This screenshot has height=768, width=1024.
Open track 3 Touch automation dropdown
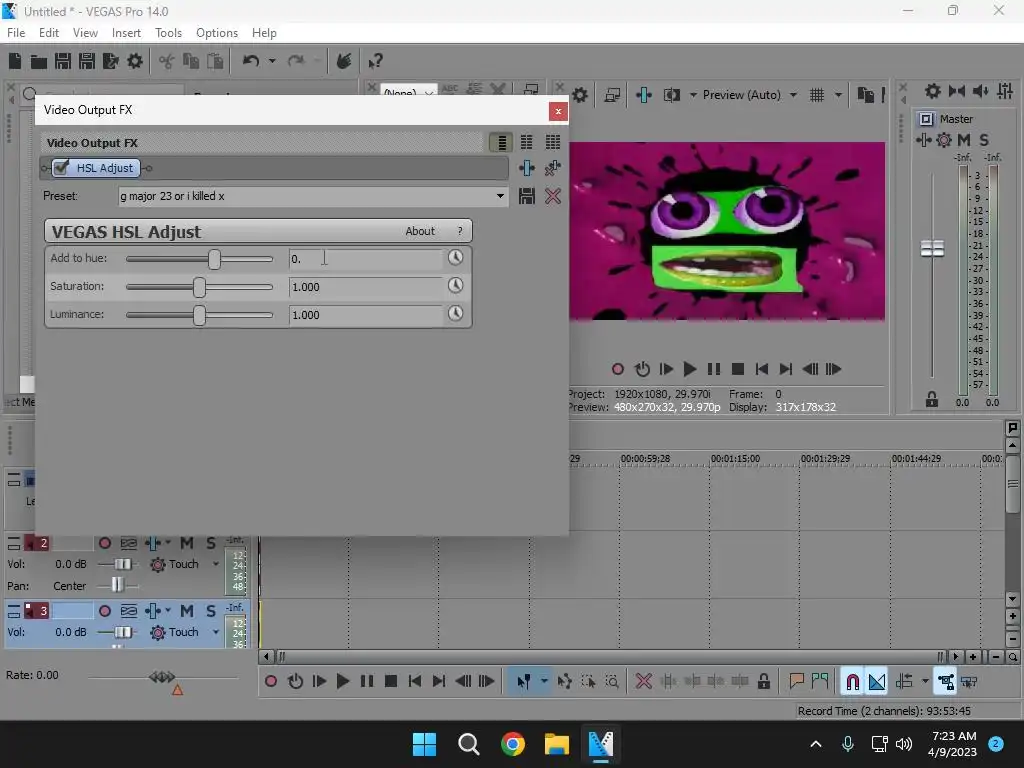click(216, 632)
